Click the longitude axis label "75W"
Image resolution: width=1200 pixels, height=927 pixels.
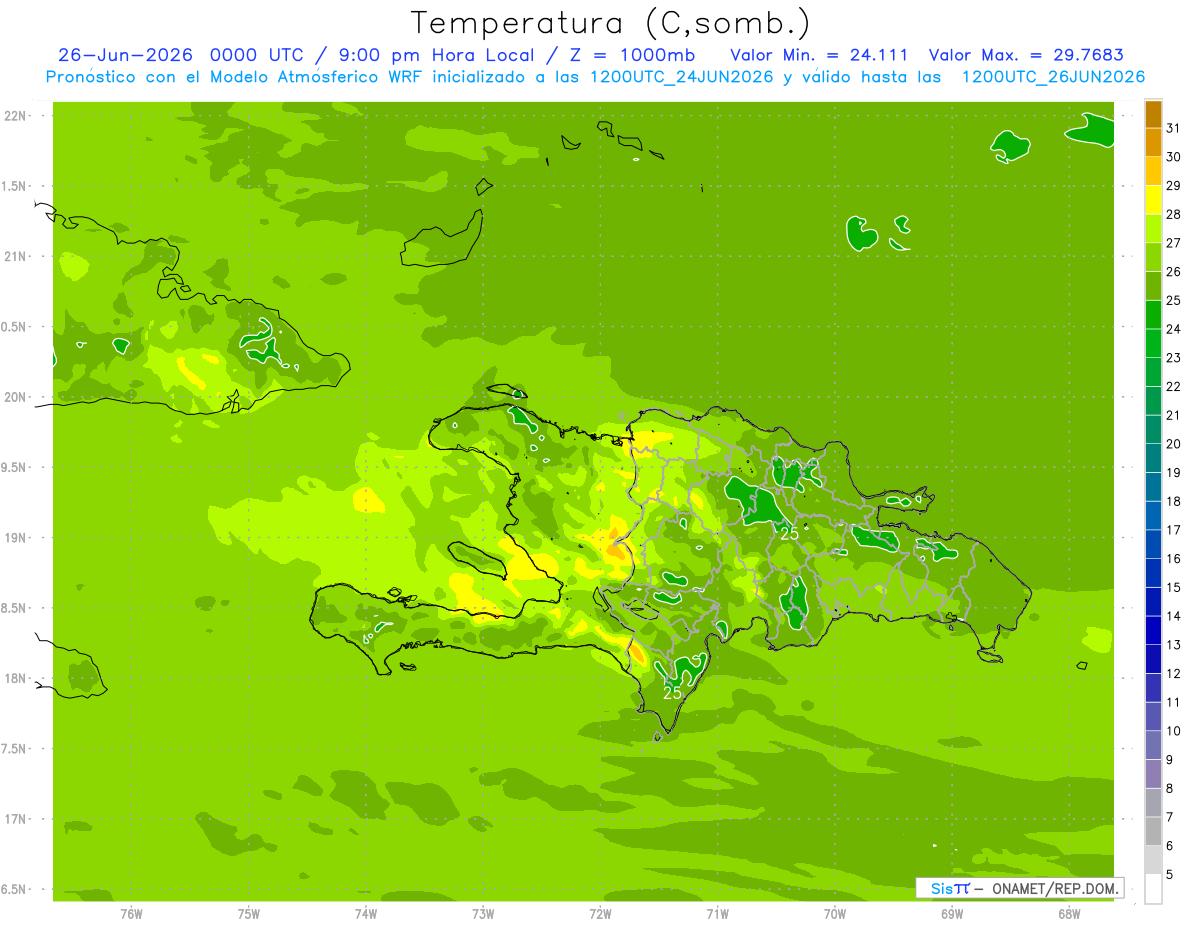point(249,913)
